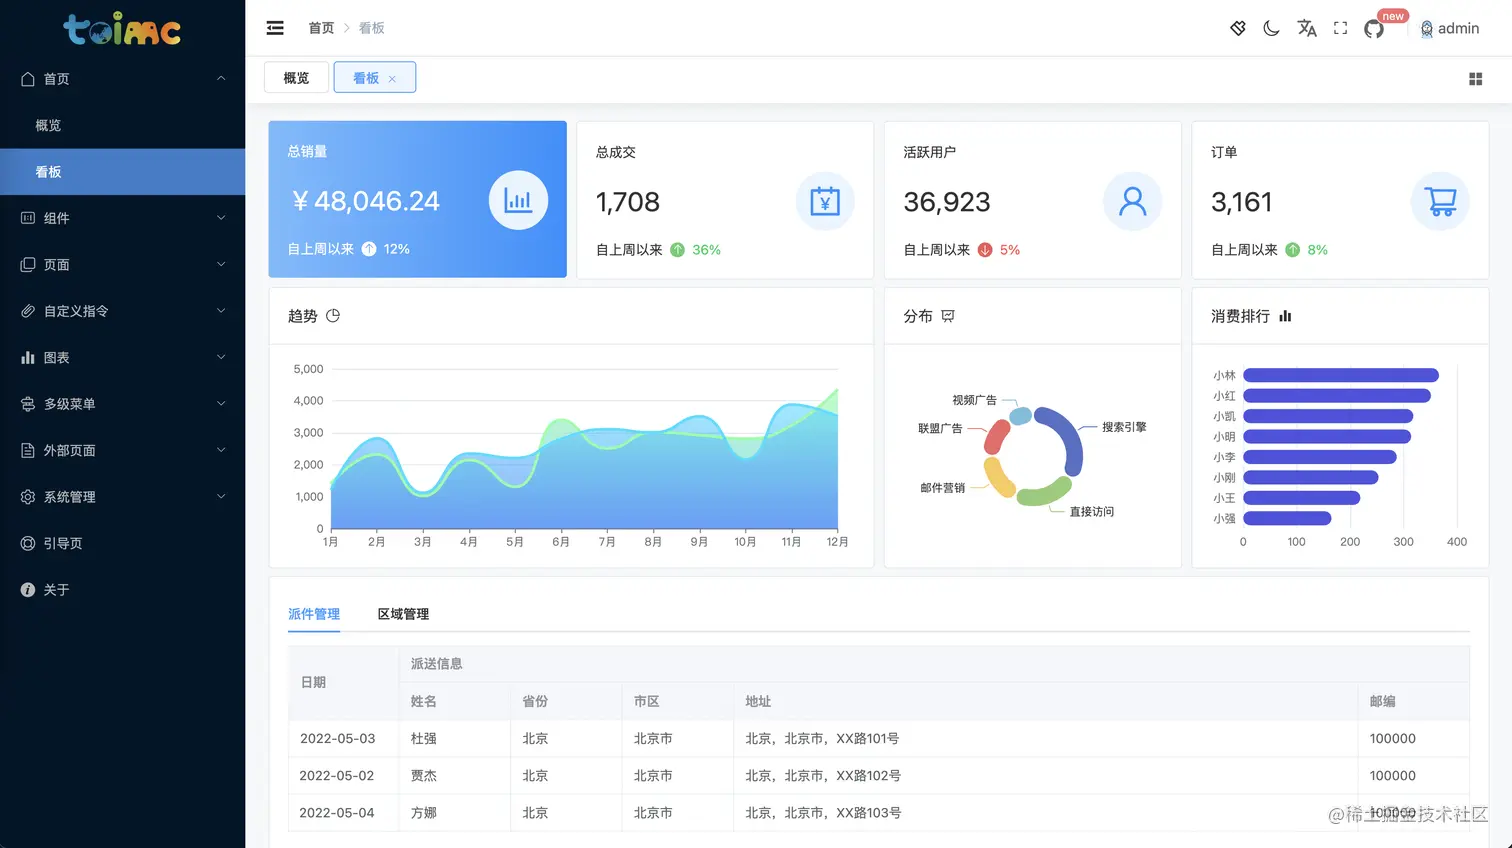Switch to the 概览 tab
Screen dimensions: 1512x848
(296, 78)
